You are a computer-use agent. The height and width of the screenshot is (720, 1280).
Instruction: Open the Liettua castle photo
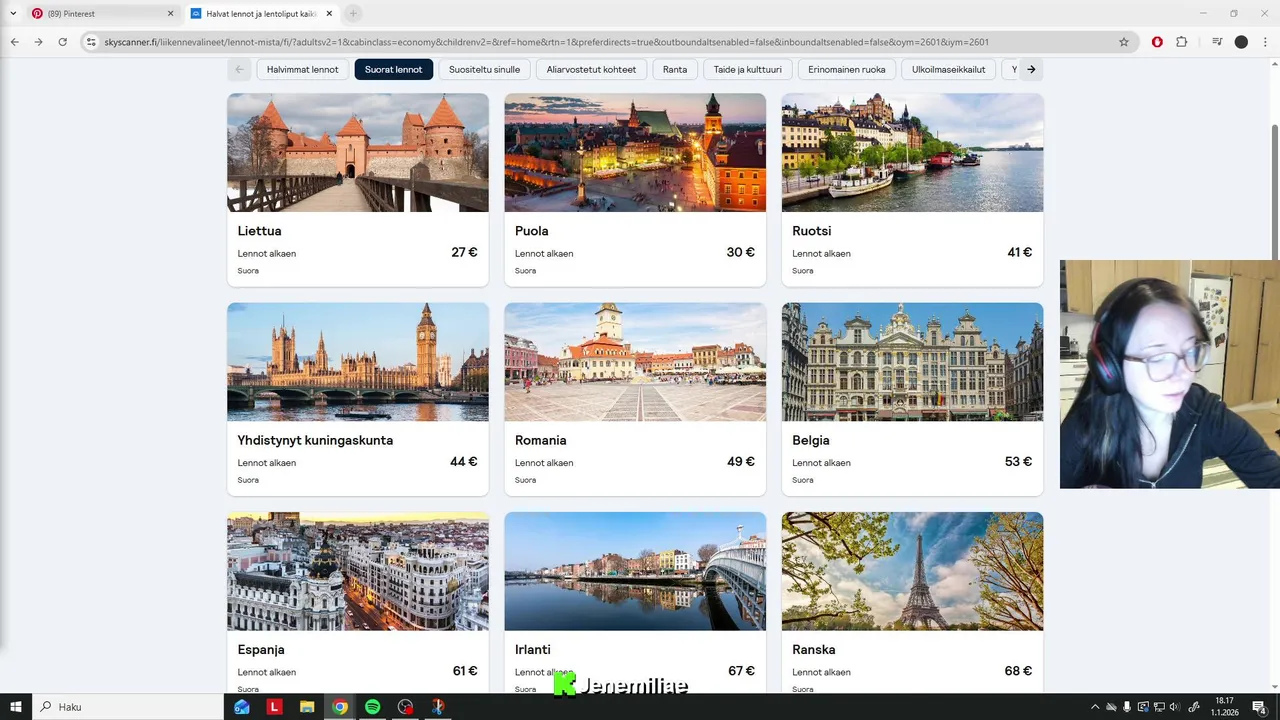358,152
